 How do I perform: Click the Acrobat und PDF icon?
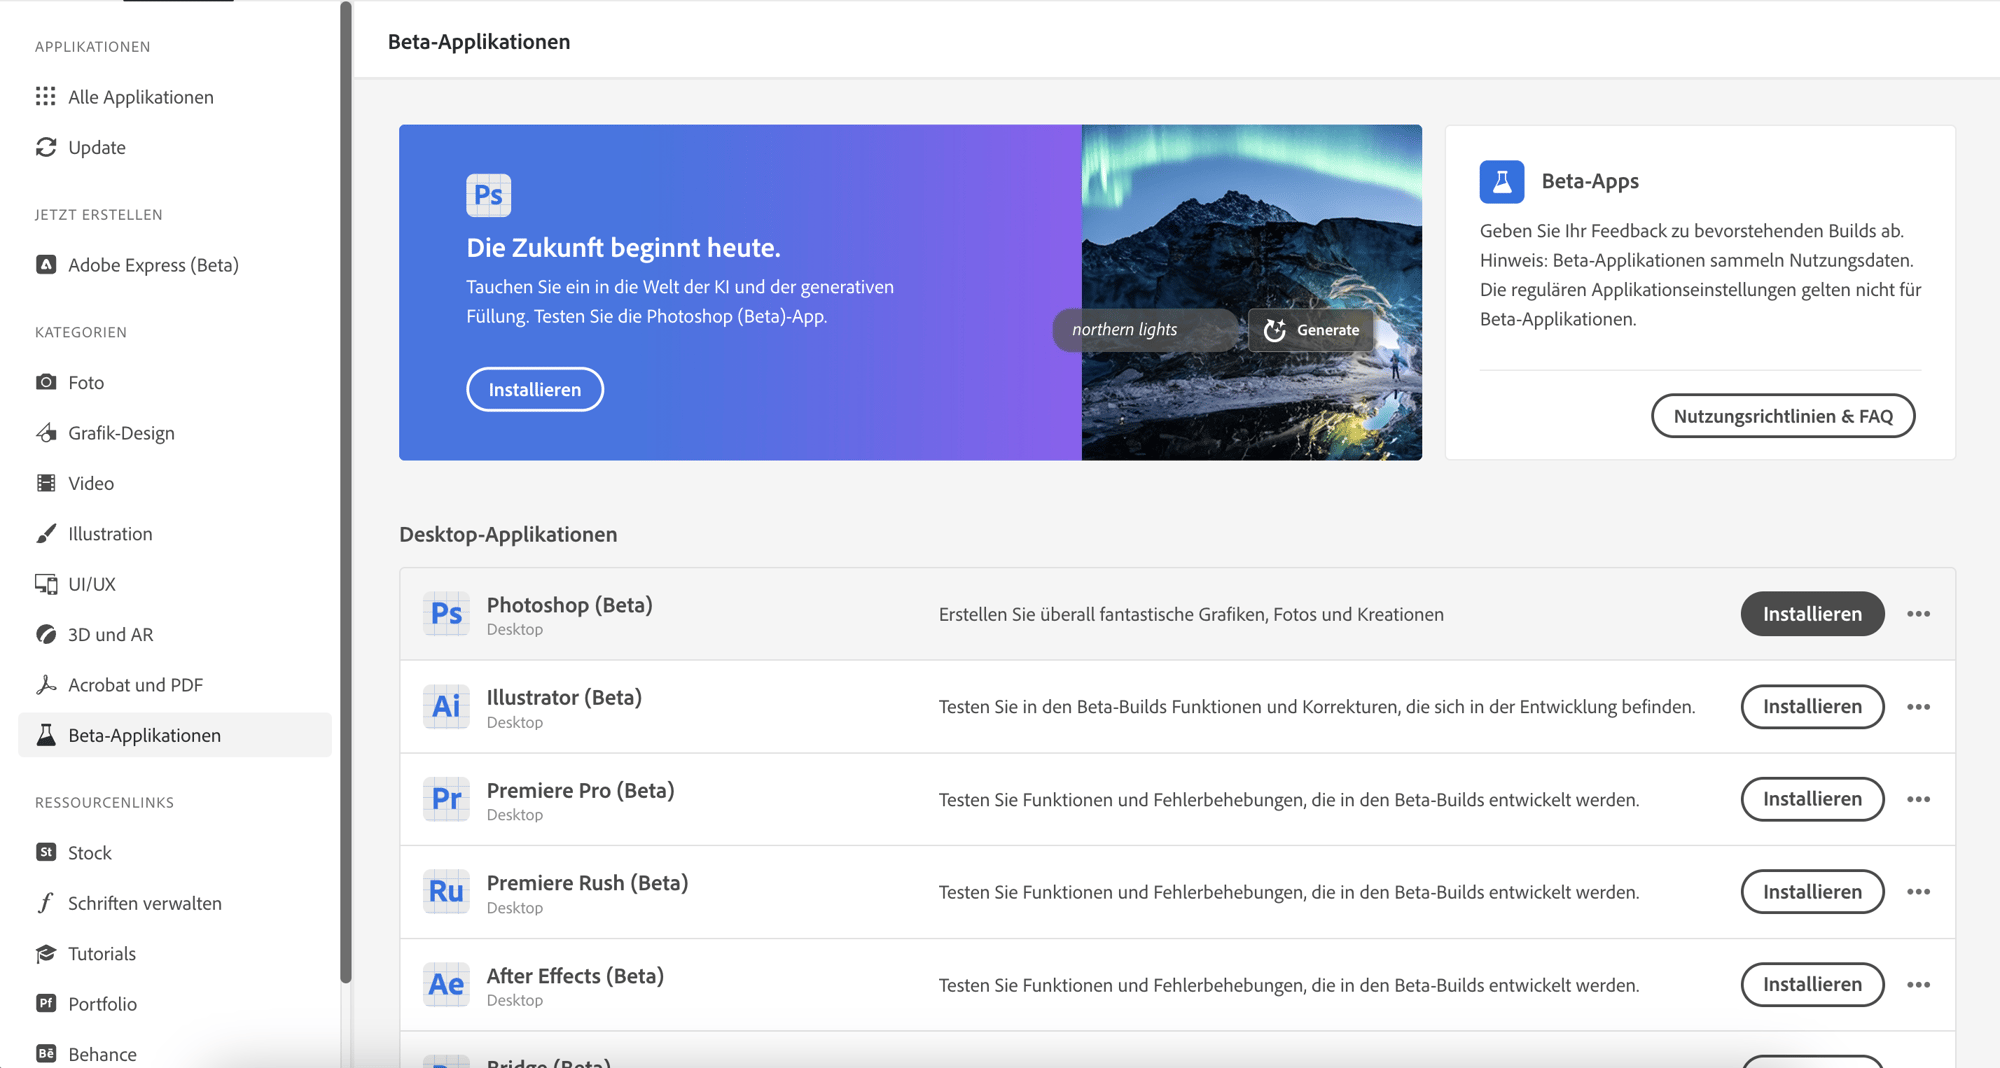click(x=46, y=684)
